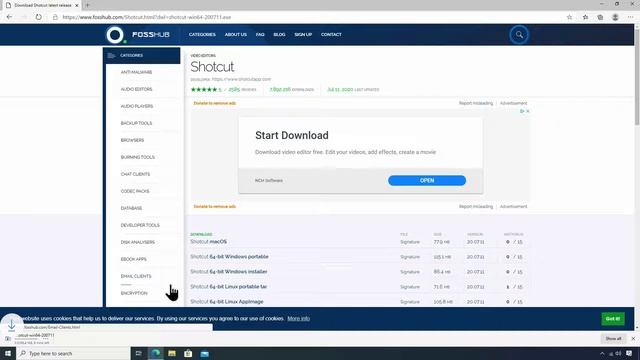This screenshot has width=640, height=360.
Task: Go back with the browser back arrow
Action: point(9,17)
